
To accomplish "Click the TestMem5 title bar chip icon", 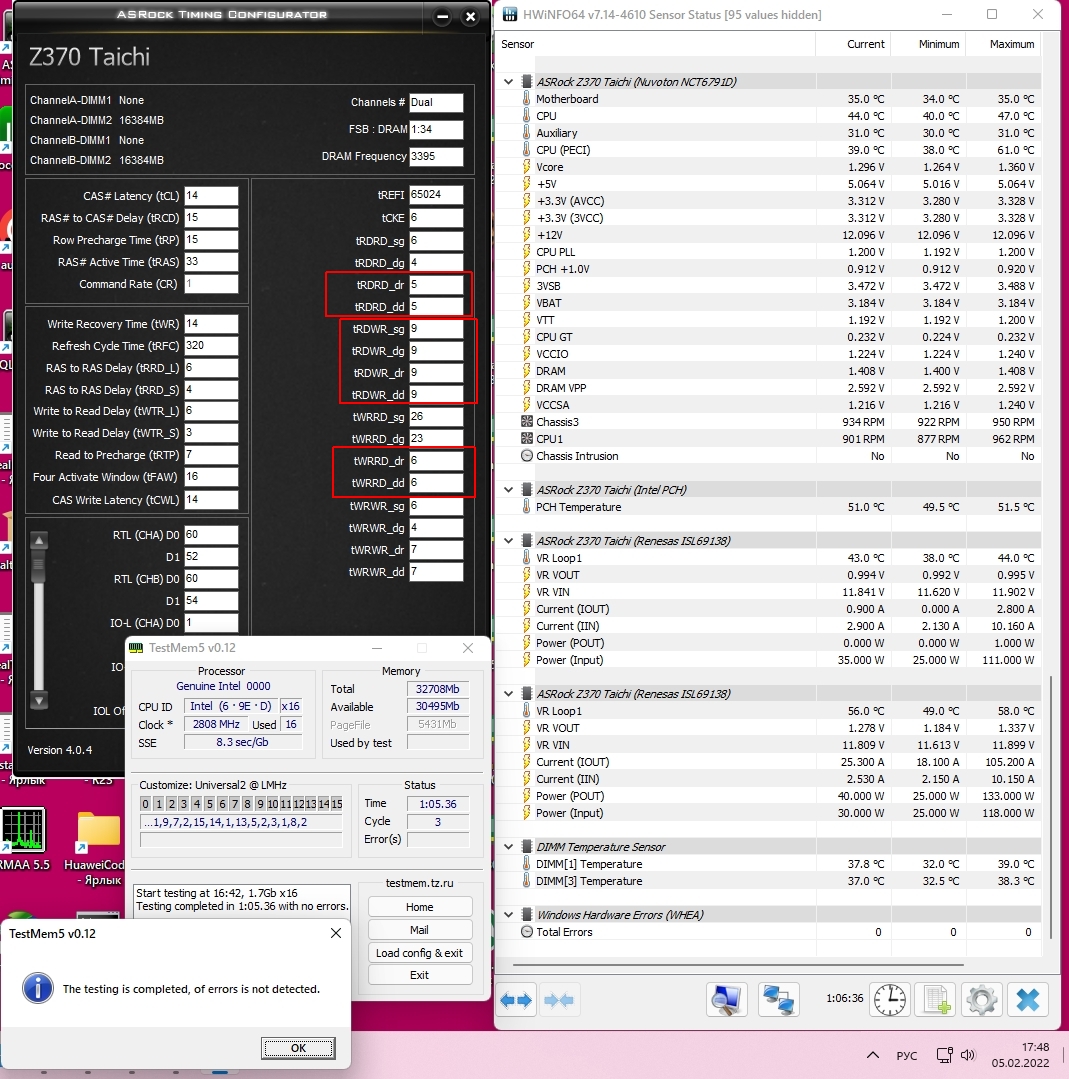I will pyautogui.click(x=136, y=648).
